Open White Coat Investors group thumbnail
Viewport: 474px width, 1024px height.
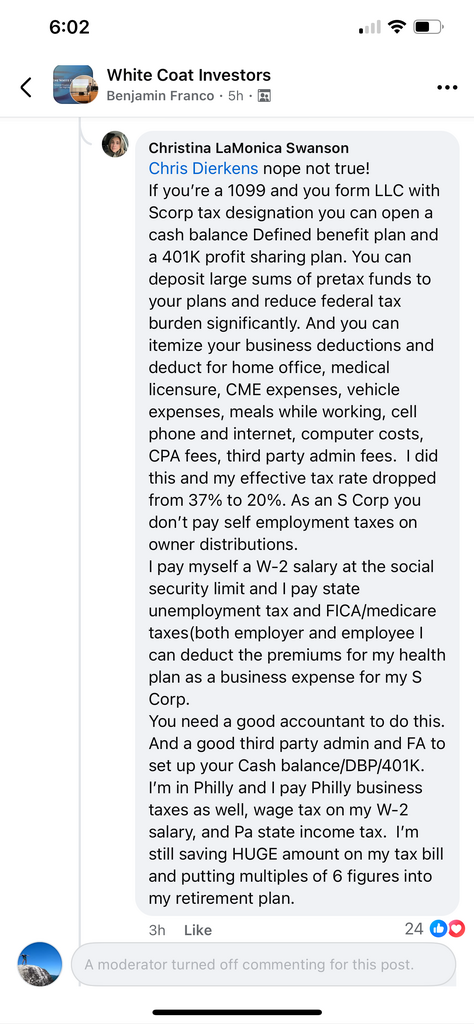[72, 84]
